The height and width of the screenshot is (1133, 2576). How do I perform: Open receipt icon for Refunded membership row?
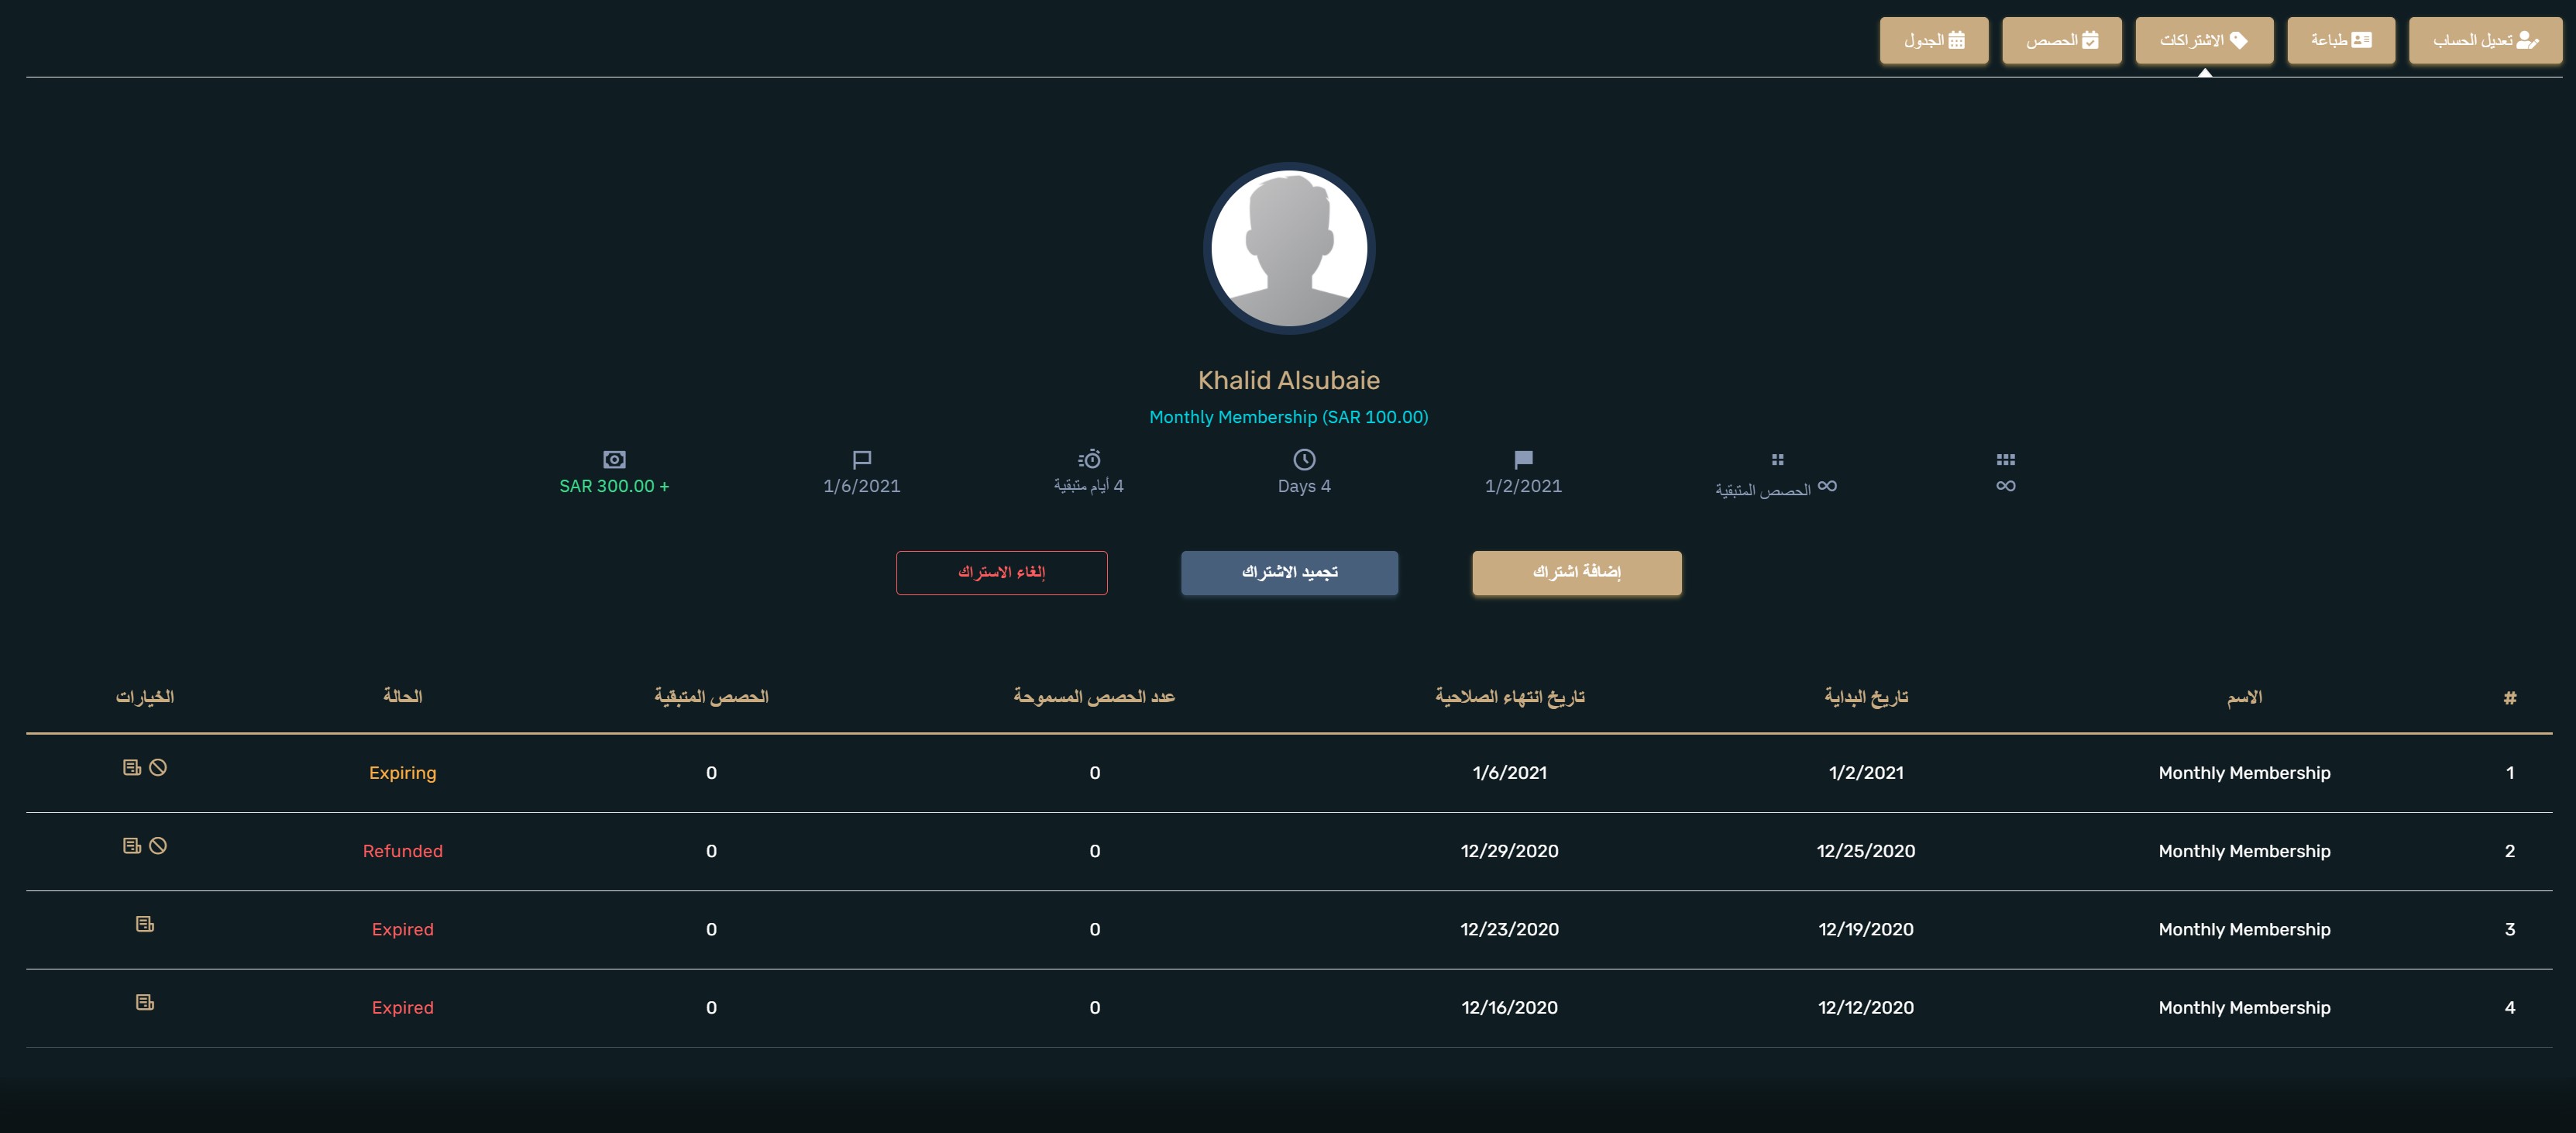tap(132, 845)
